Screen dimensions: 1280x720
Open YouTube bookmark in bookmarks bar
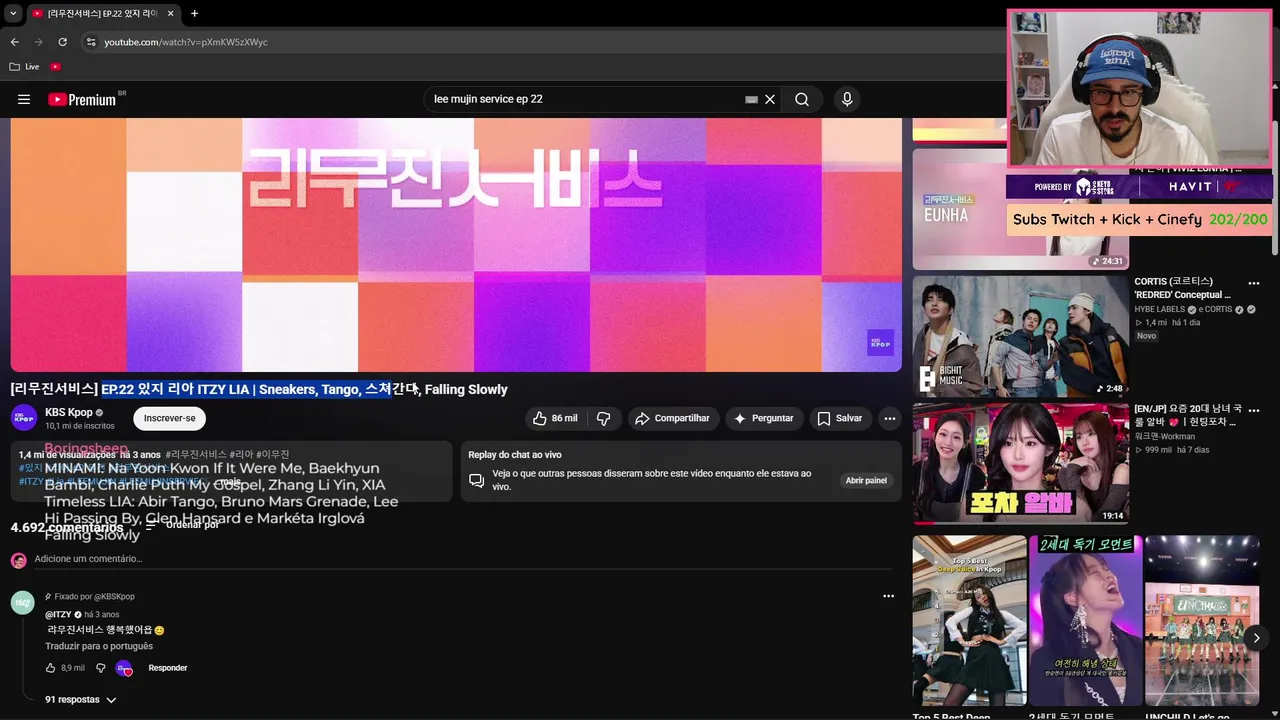[55, 67]
